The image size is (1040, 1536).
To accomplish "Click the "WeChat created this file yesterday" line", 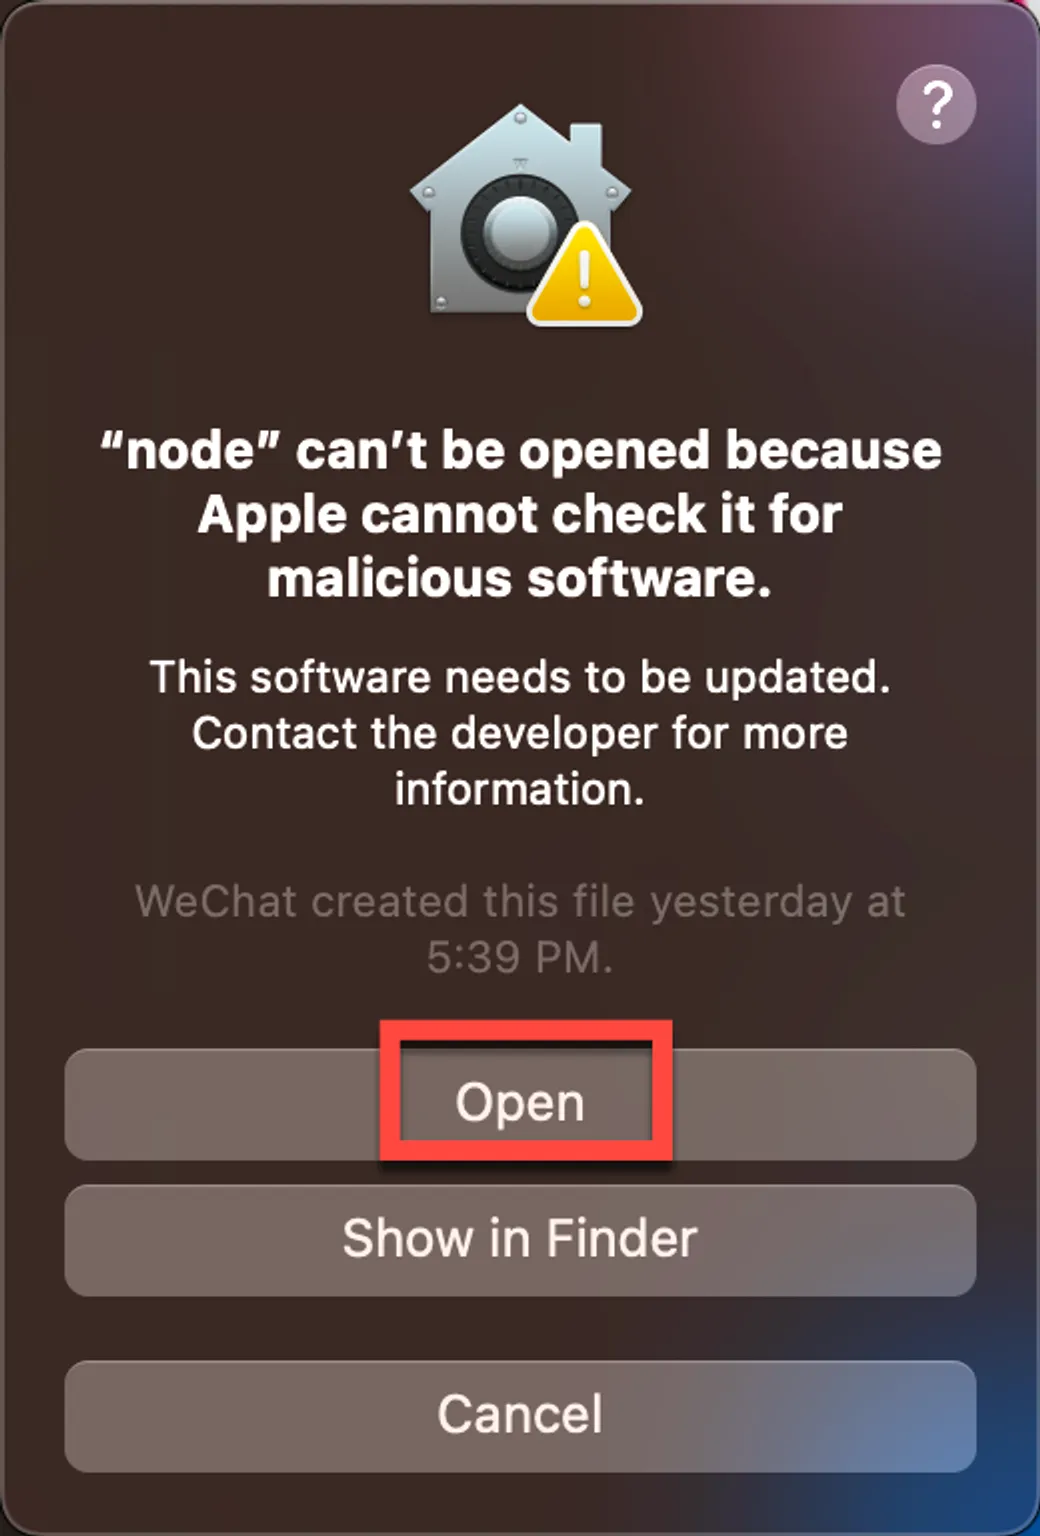I will pos(520,903).
